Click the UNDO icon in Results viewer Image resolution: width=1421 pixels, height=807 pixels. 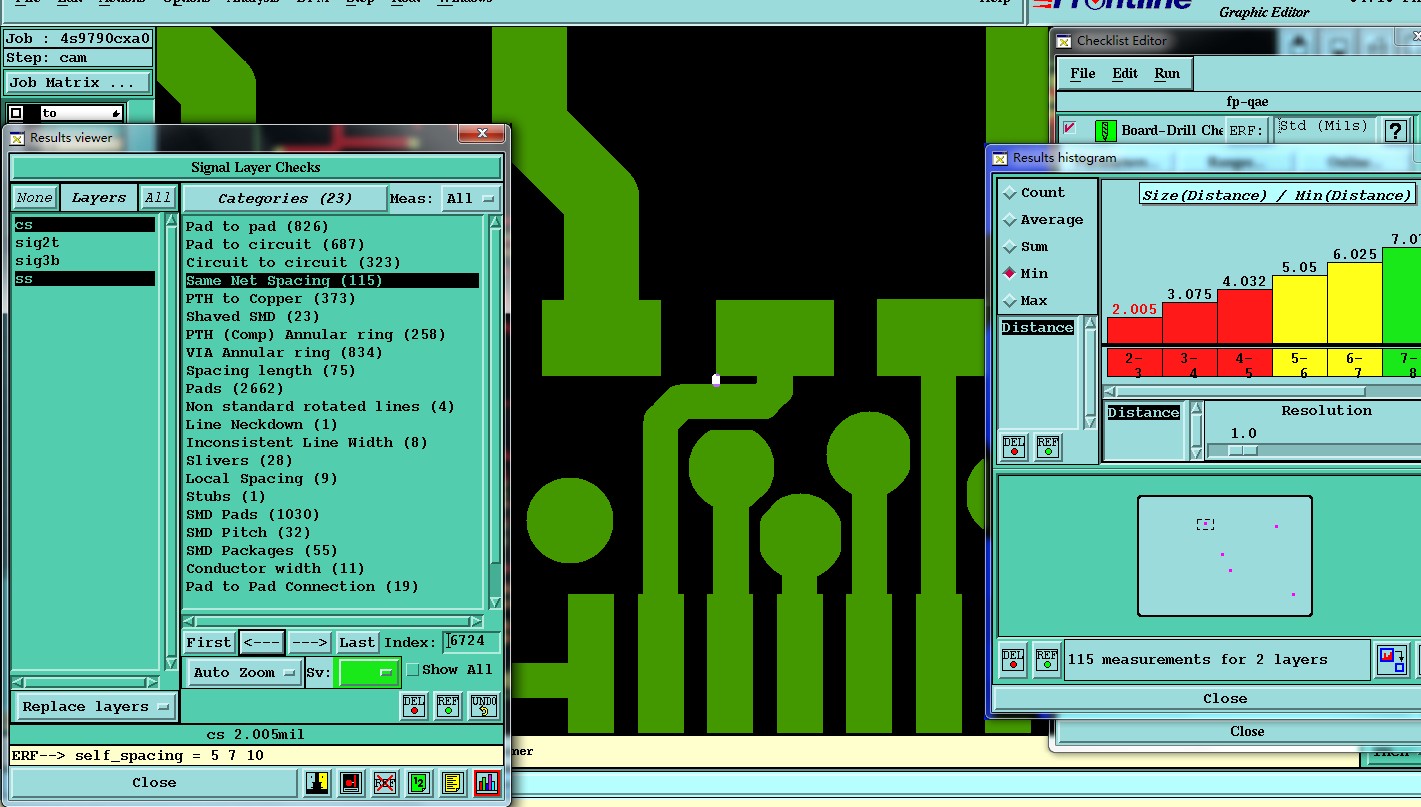pos(483,706)
